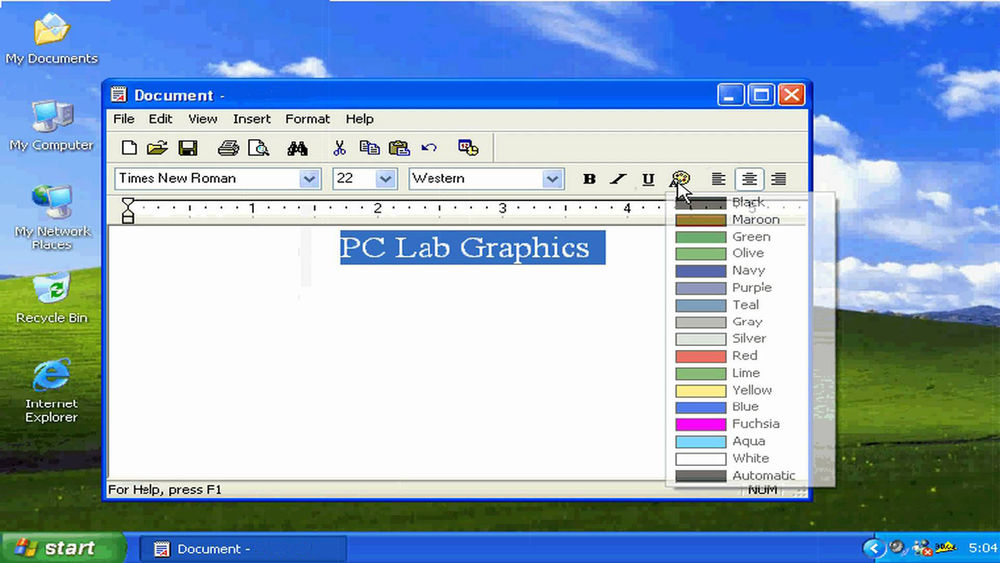
Task: Cut selection with the scissors icon
Action: click(x=340, y=148)
